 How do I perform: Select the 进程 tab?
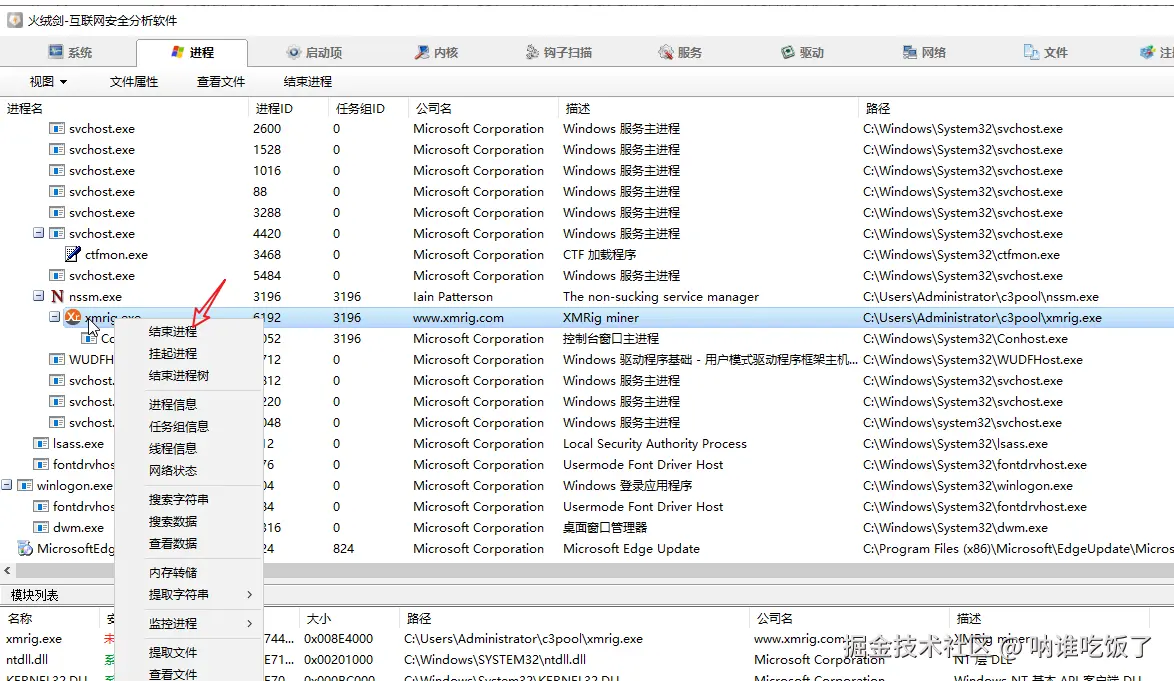pyautogui.click(x=192, y=52)
